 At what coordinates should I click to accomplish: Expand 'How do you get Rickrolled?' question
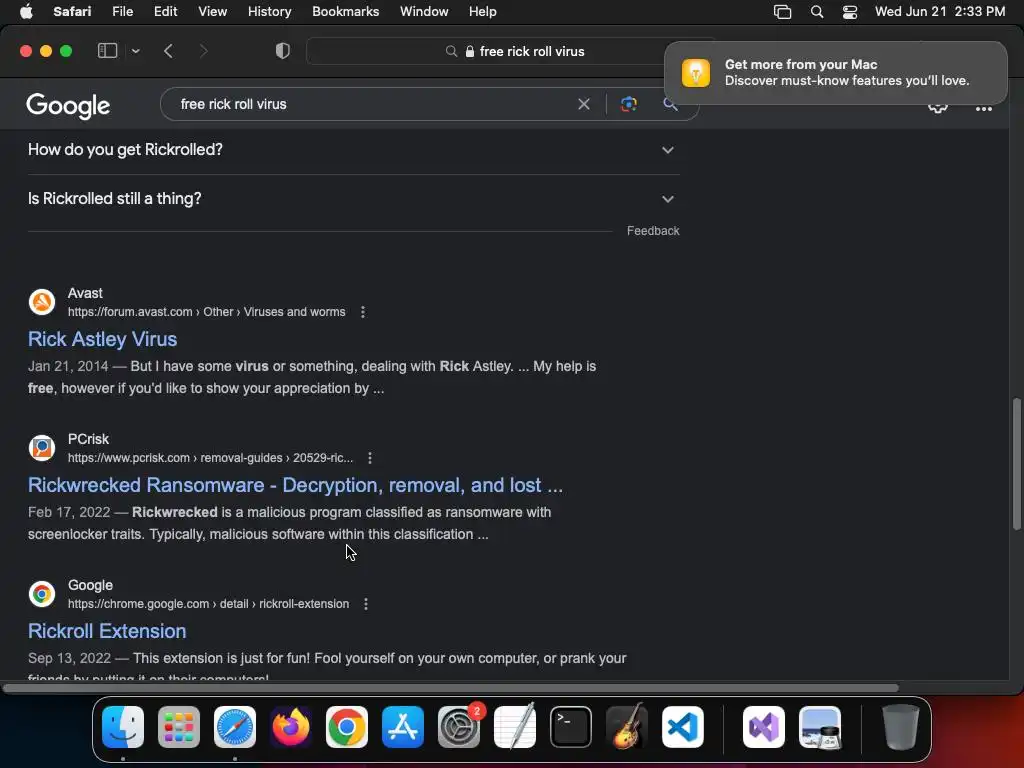tap(354, 150)
